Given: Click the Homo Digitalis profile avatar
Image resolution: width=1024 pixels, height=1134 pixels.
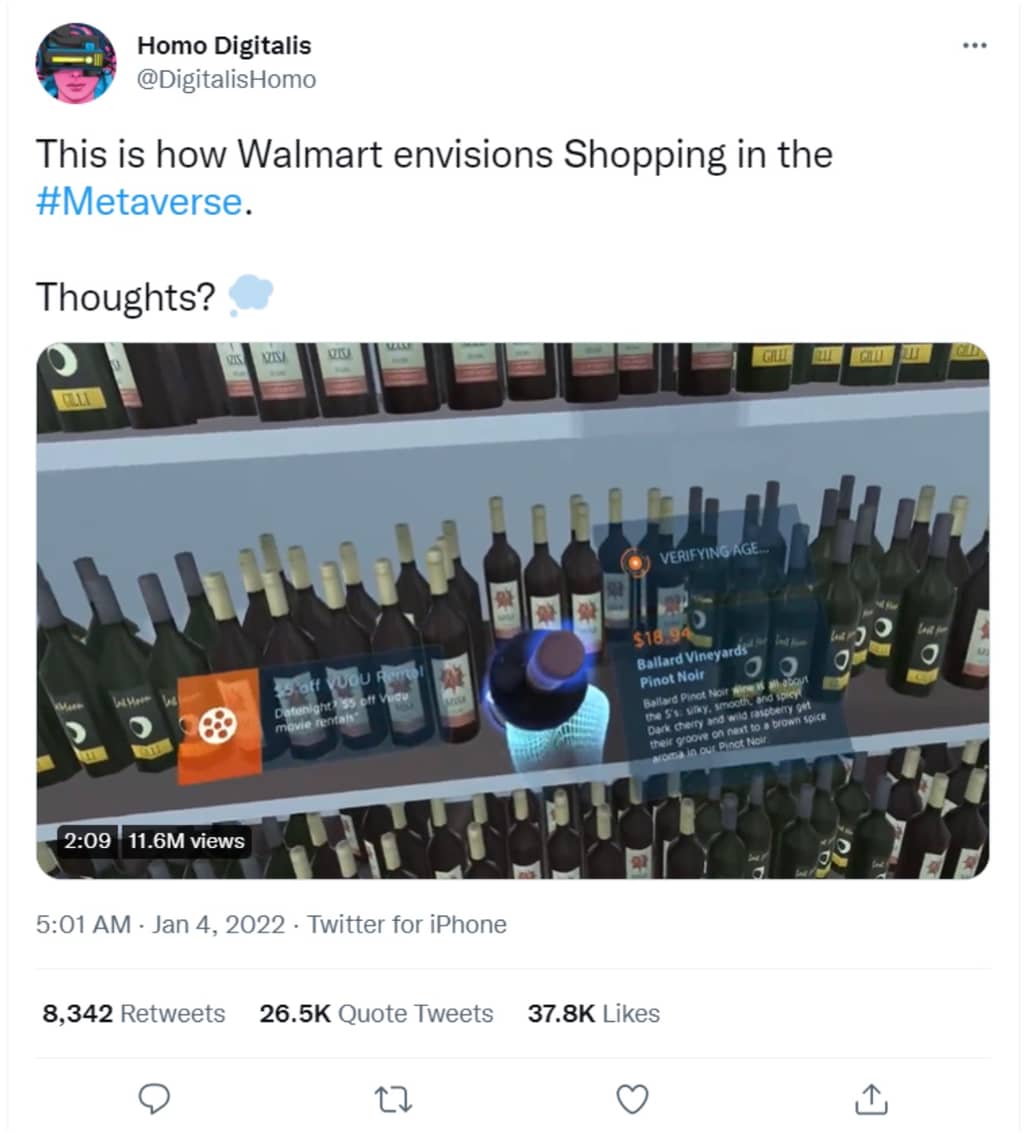Looking at the screenshot, I should pyautogui.click(x=75, y=63).
